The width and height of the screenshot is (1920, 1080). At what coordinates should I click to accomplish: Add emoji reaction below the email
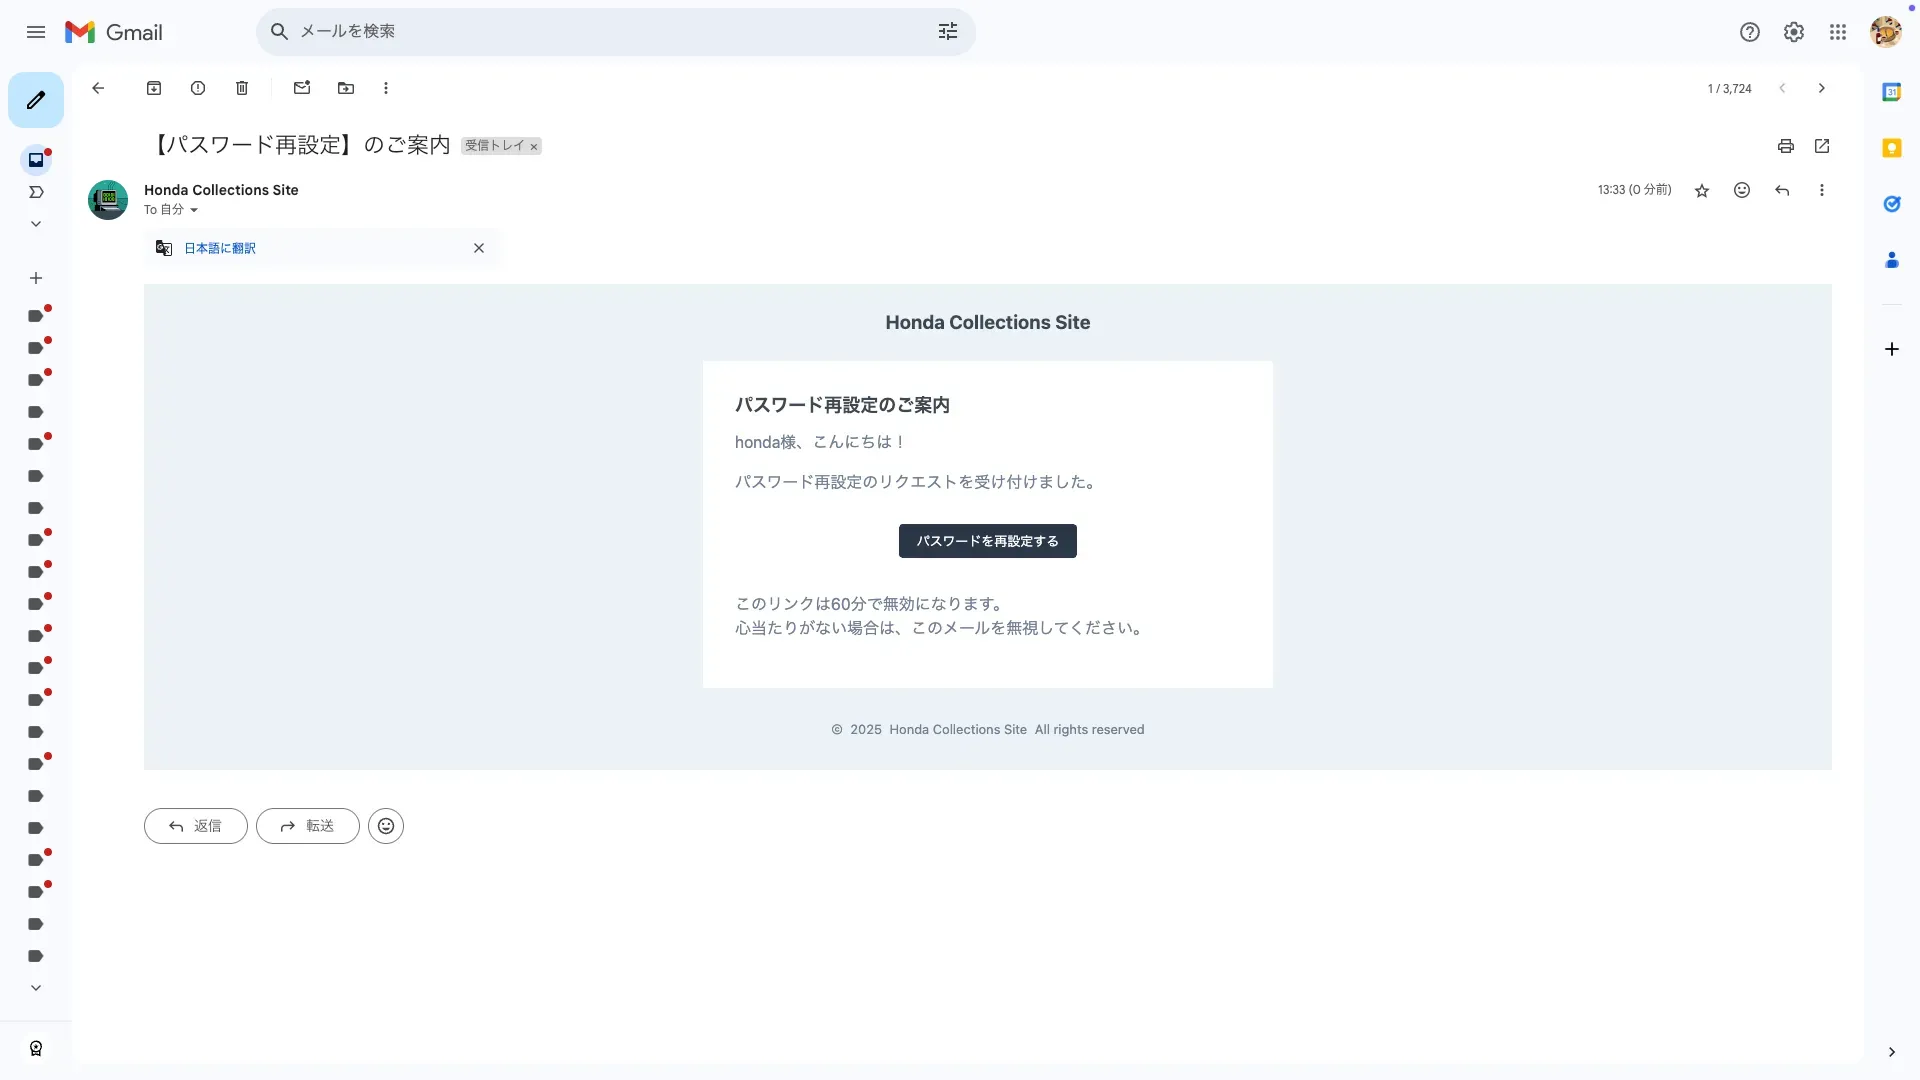[x=386, y=826]
